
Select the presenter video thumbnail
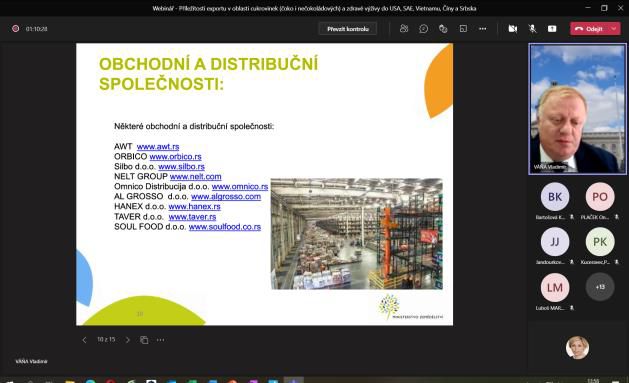click(x=577, y=109)
